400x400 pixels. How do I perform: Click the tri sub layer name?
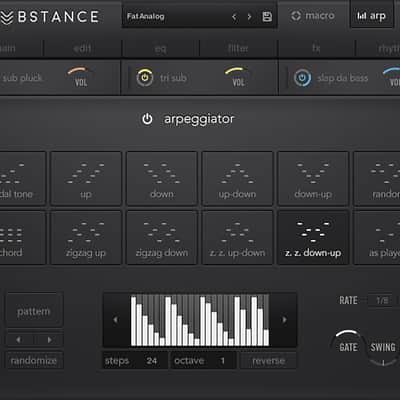pos(173,78)
